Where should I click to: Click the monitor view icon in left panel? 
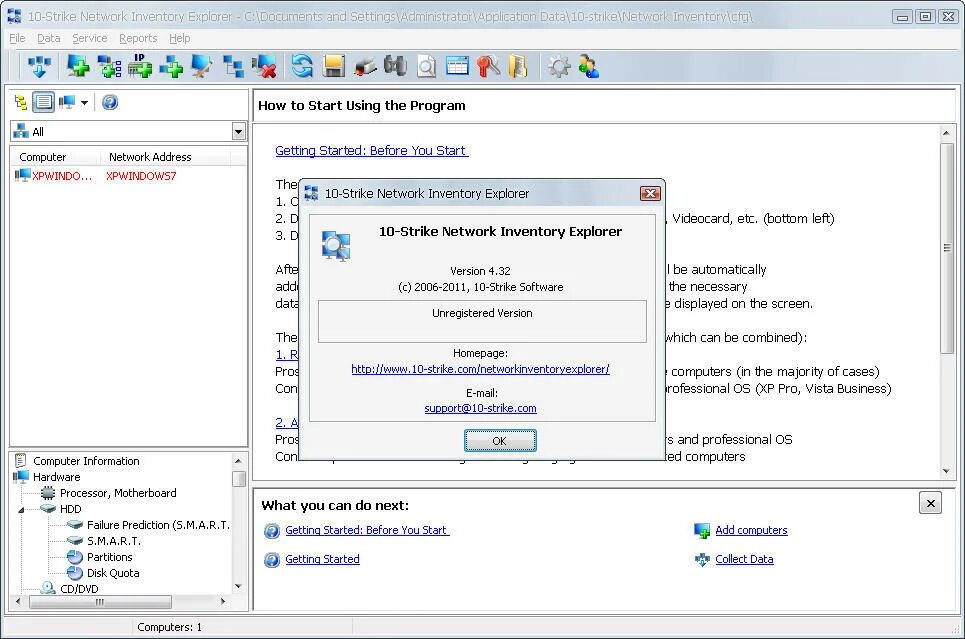66,102
